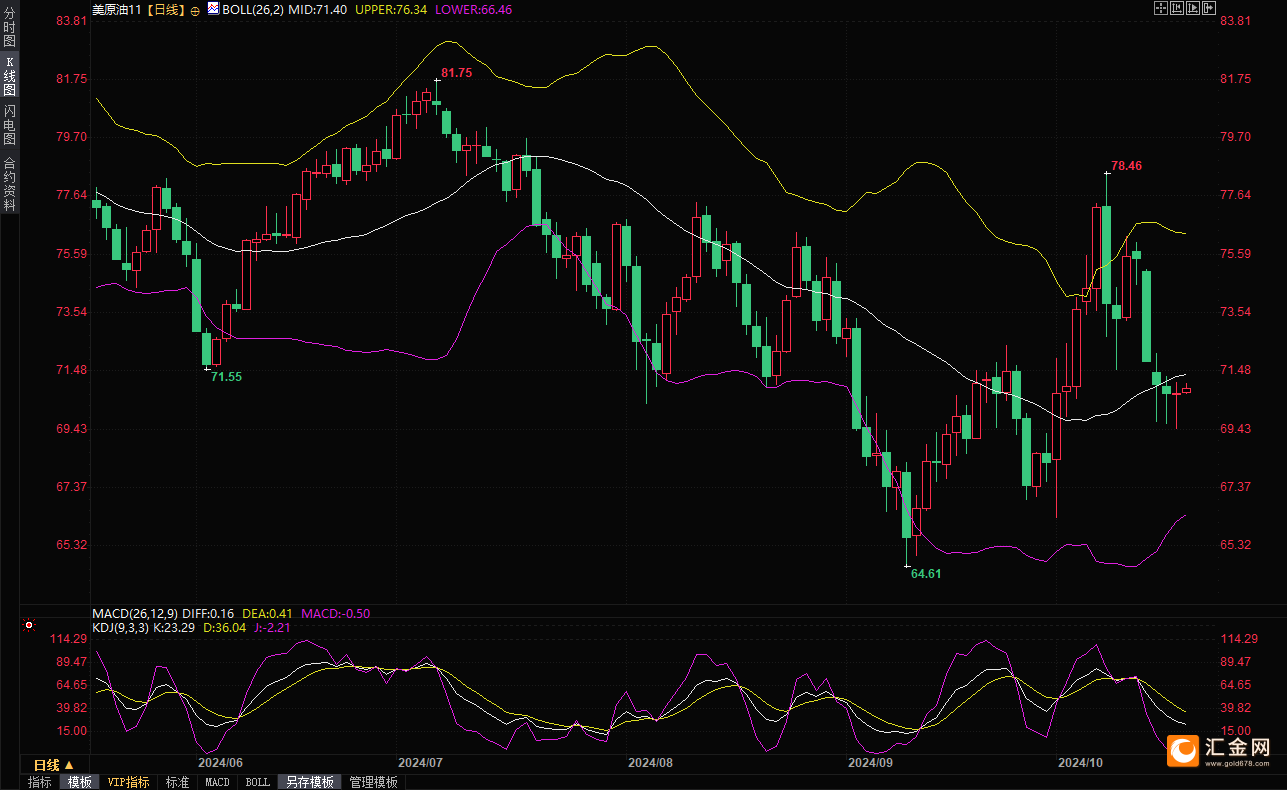Viewport: 1287px width, 790px height.
Task: Click the 2024/06 date axis label
Action: coord(219,762)
